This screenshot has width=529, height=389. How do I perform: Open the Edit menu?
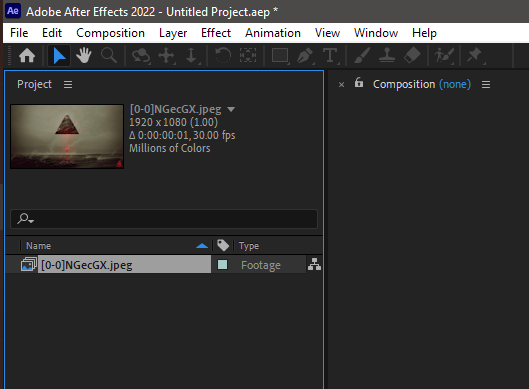click(52, 33)
